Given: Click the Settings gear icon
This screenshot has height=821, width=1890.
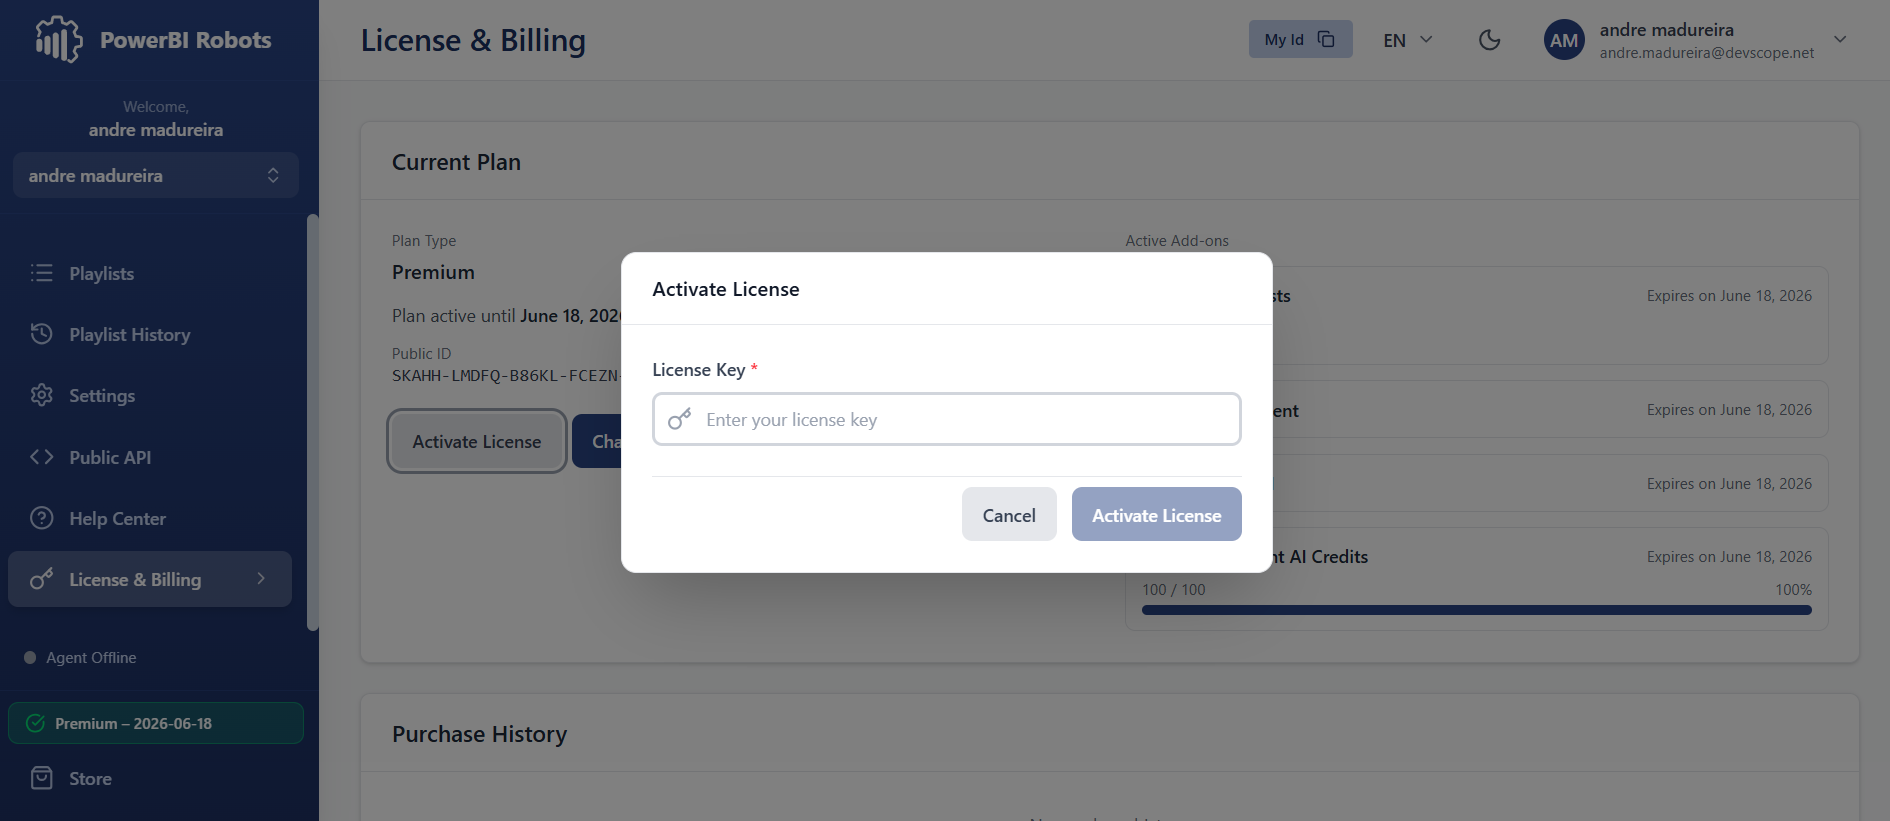Looking at the screenshot, I should tap(41, 395).
